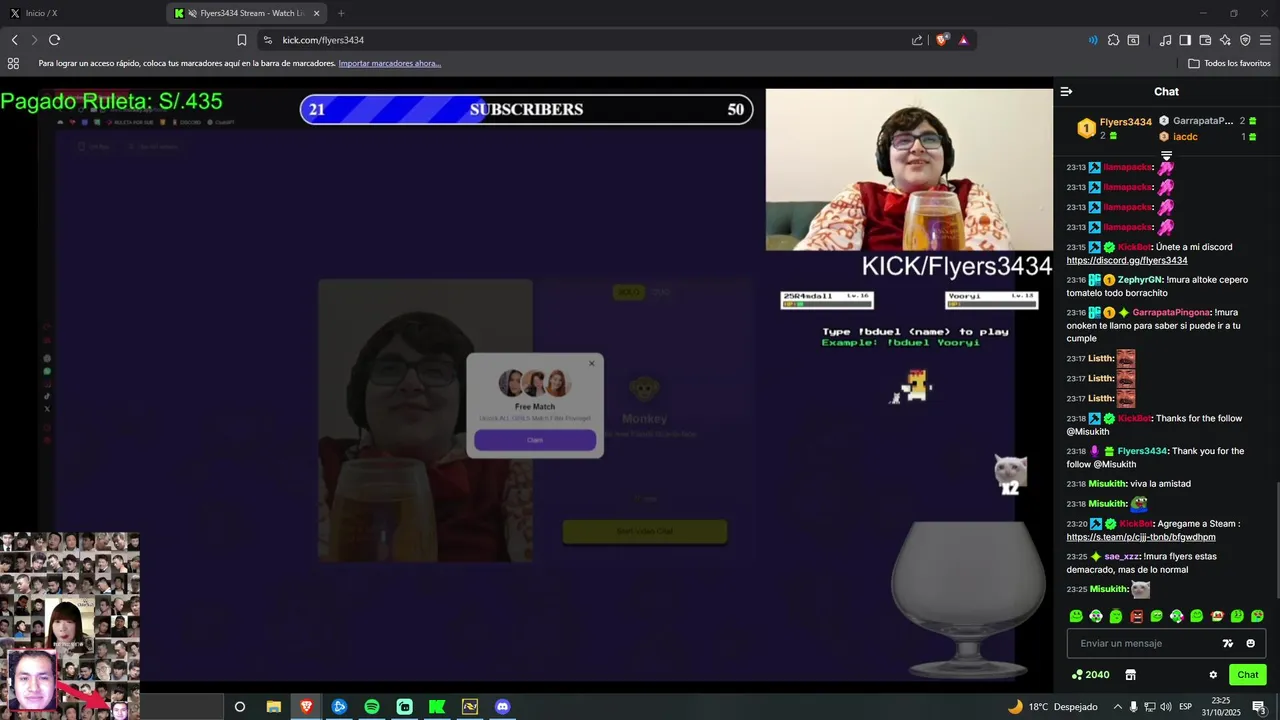The height and width of the screenshot is (720, 1280).
Task: Click the subscribers goal progress bar
Action: tap(526, 110)
